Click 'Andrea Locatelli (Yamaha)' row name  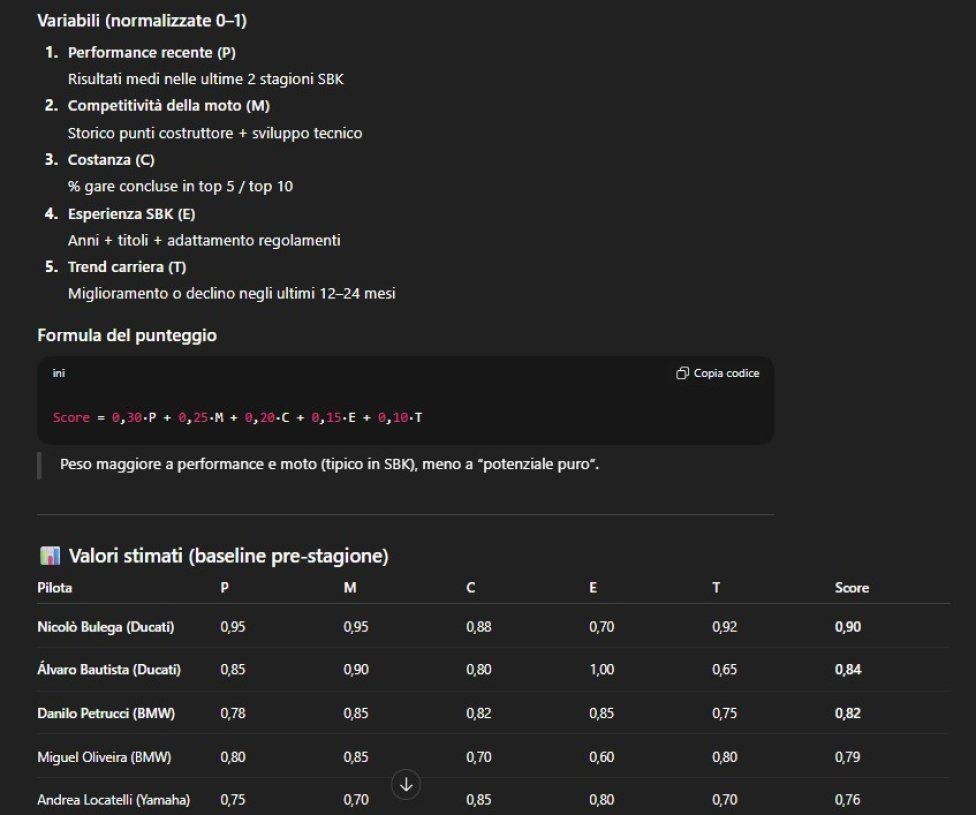(113, 799)
